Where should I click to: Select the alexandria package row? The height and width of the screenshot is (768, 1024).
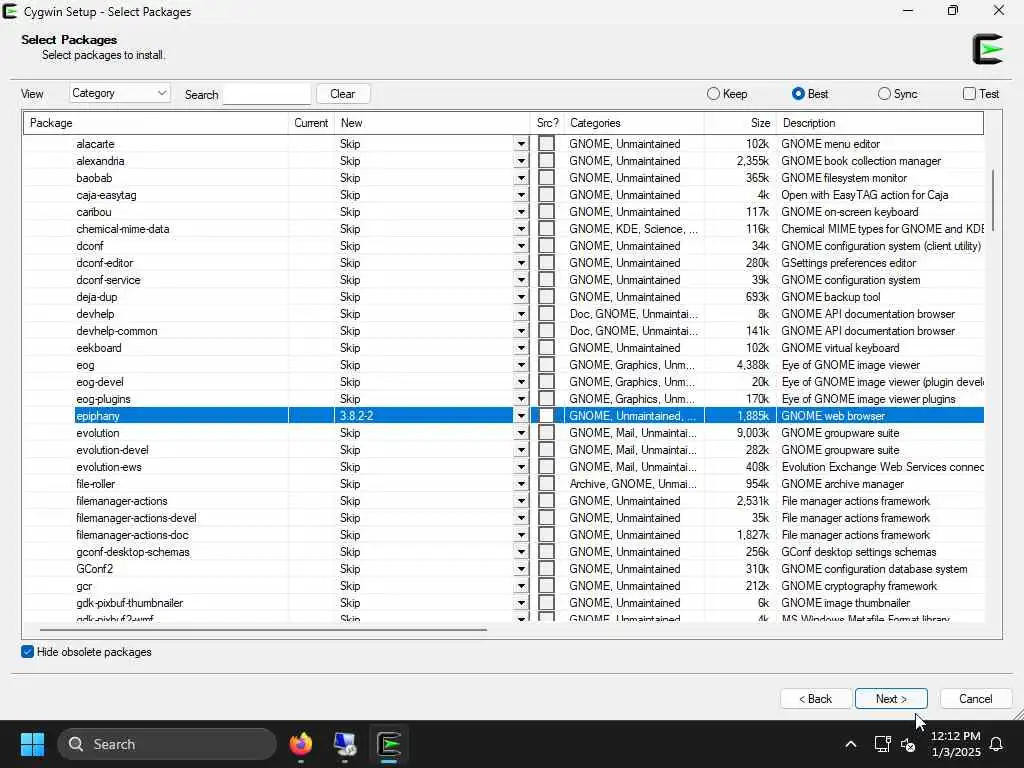[504, 161]
